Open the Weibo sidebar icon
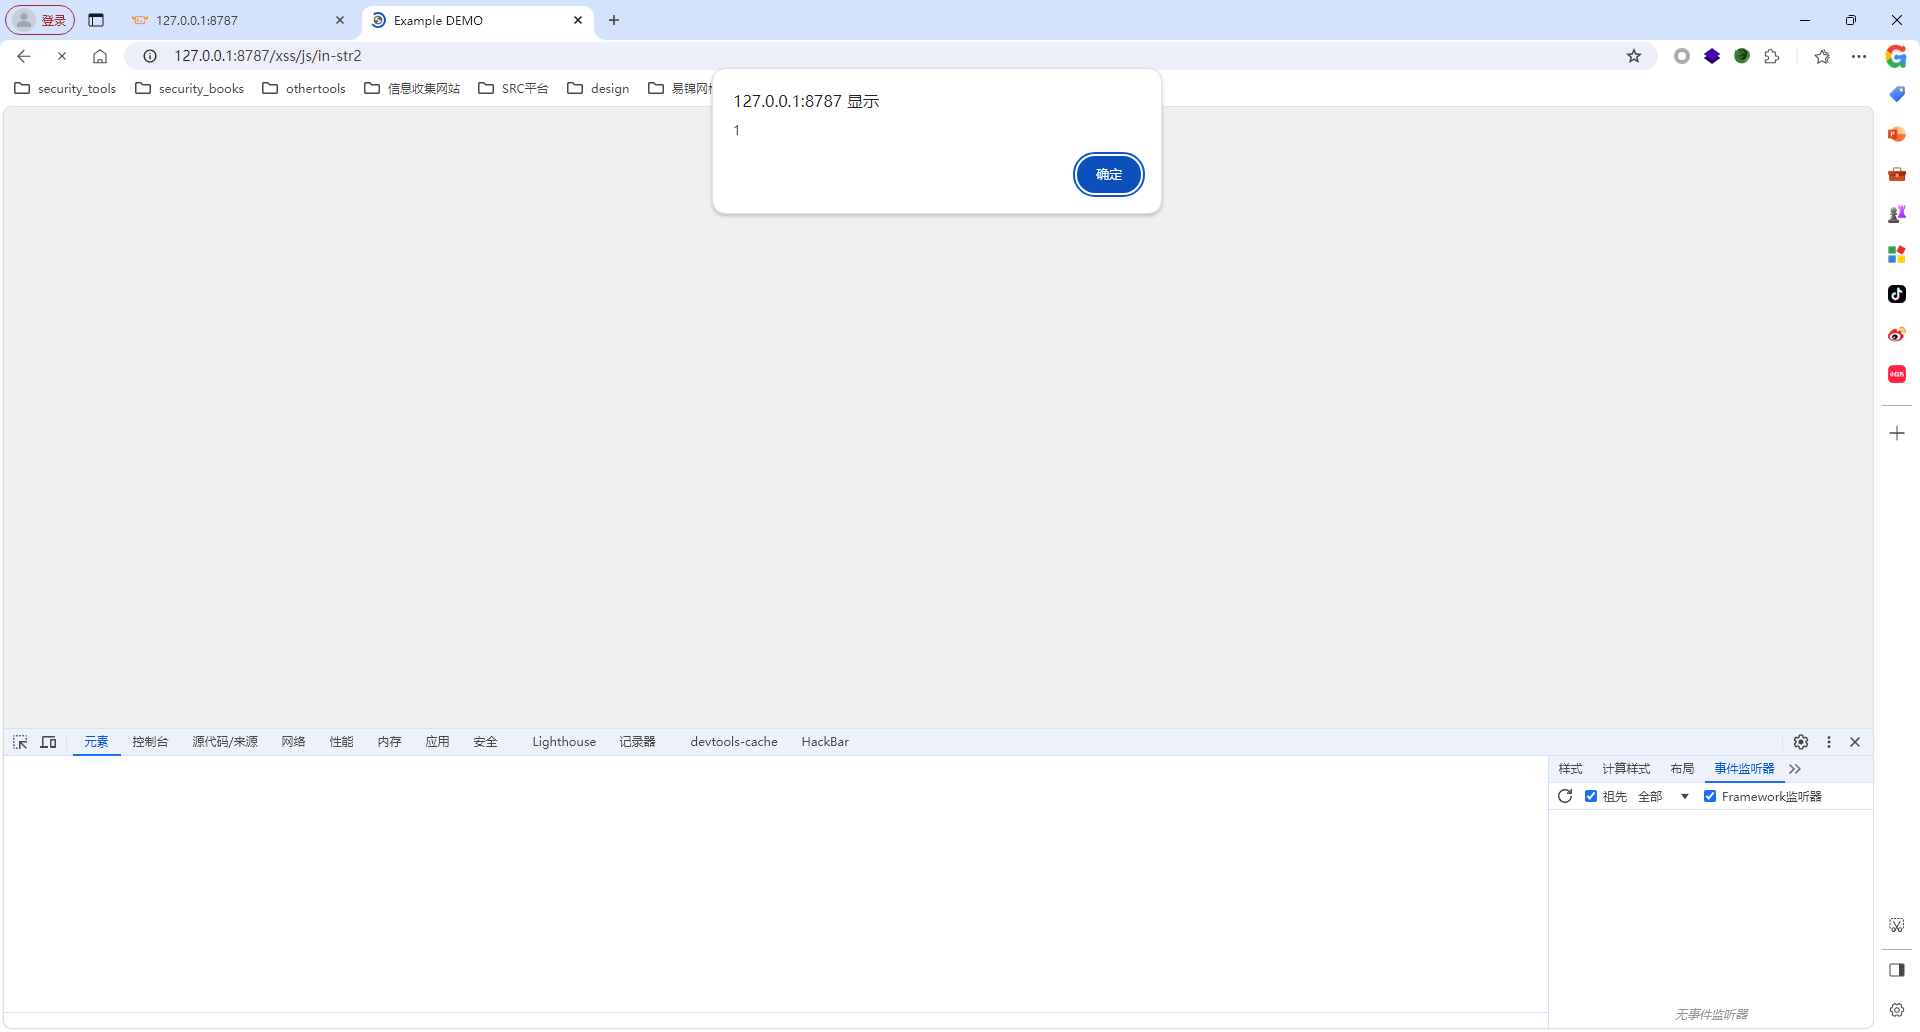Image resolution: width=1920 pixels, height=1032 pixels. [1896, 334]
